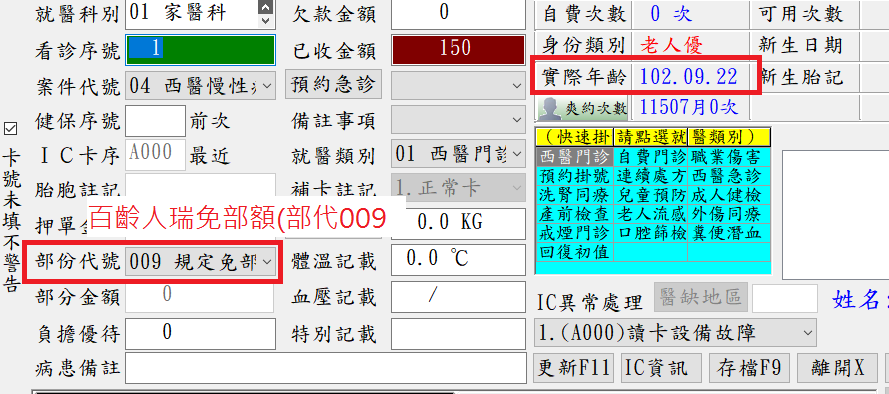This screenshot has width=889, height=394.
Task: Select 預約掛號 quick registration cell
Action: coord(574,175)
